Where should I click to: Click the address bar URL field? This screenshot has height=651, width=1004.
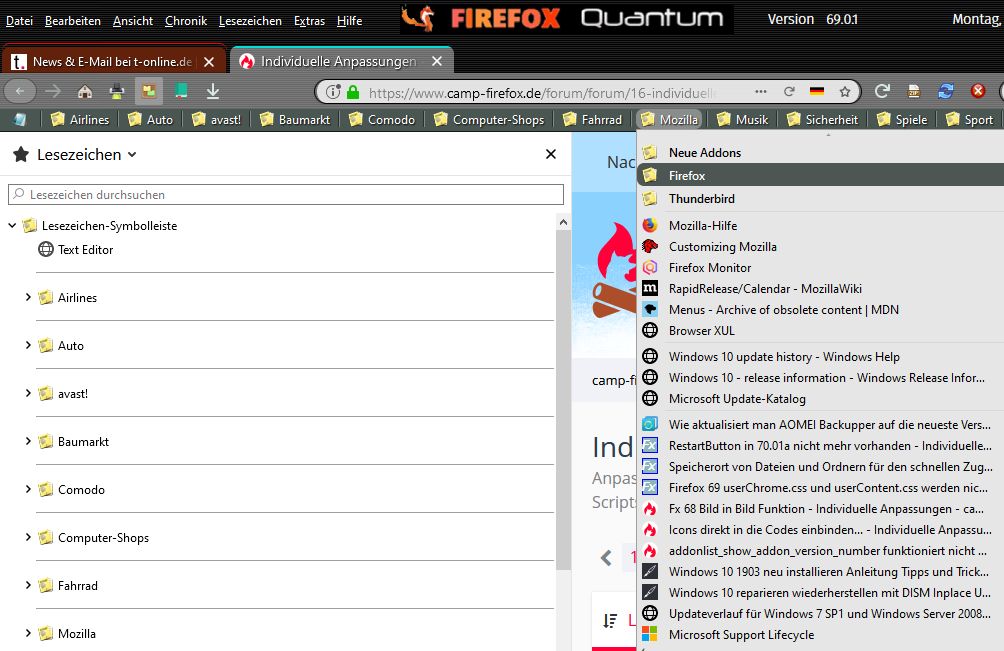coord(540,93)
